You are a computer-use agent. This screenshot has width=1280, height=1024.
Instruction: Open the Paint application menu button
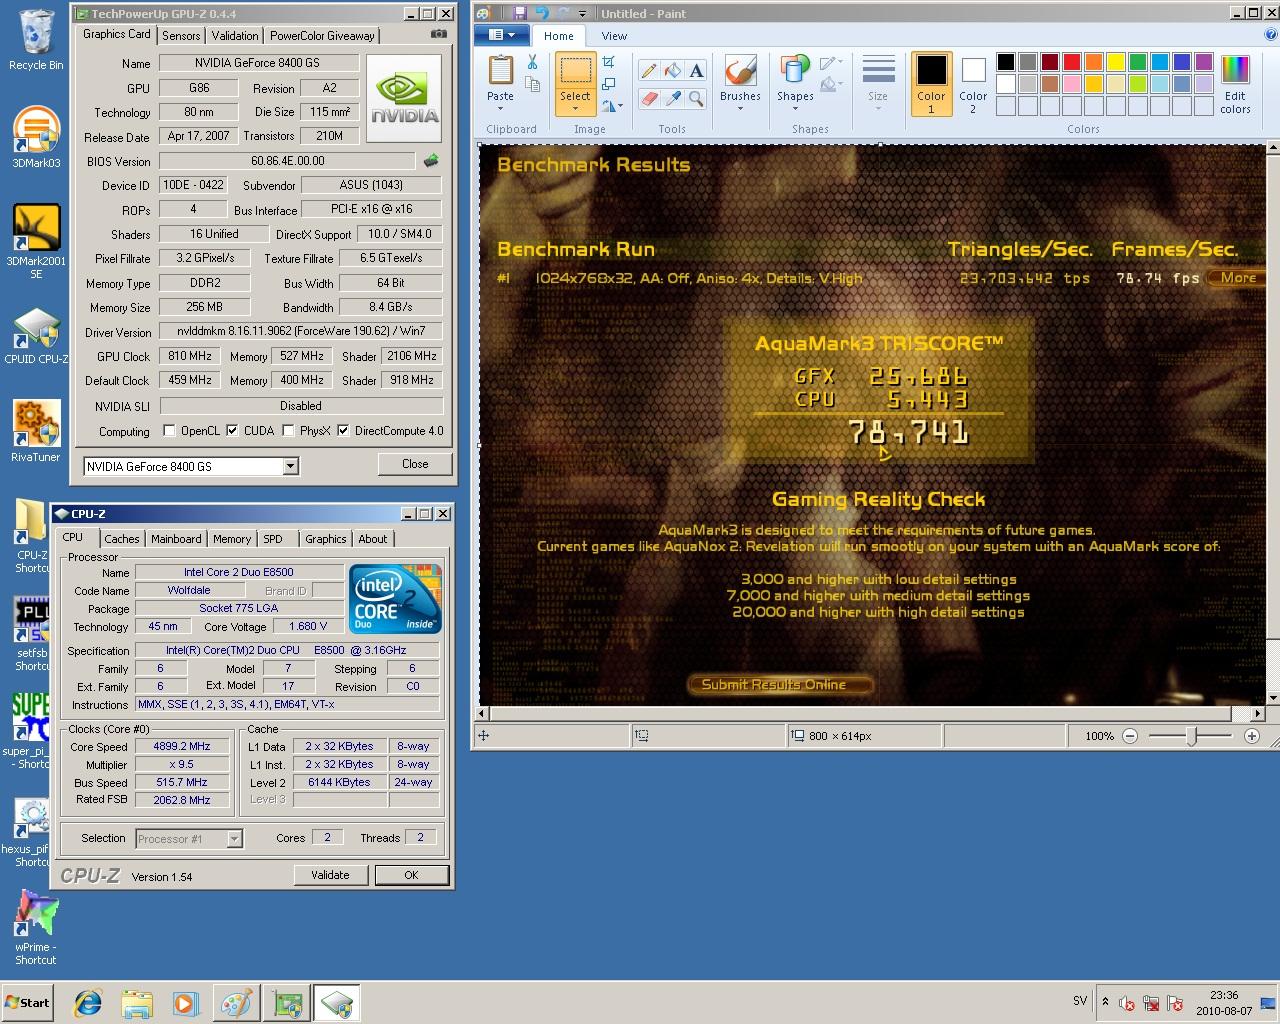click(503, 35)
